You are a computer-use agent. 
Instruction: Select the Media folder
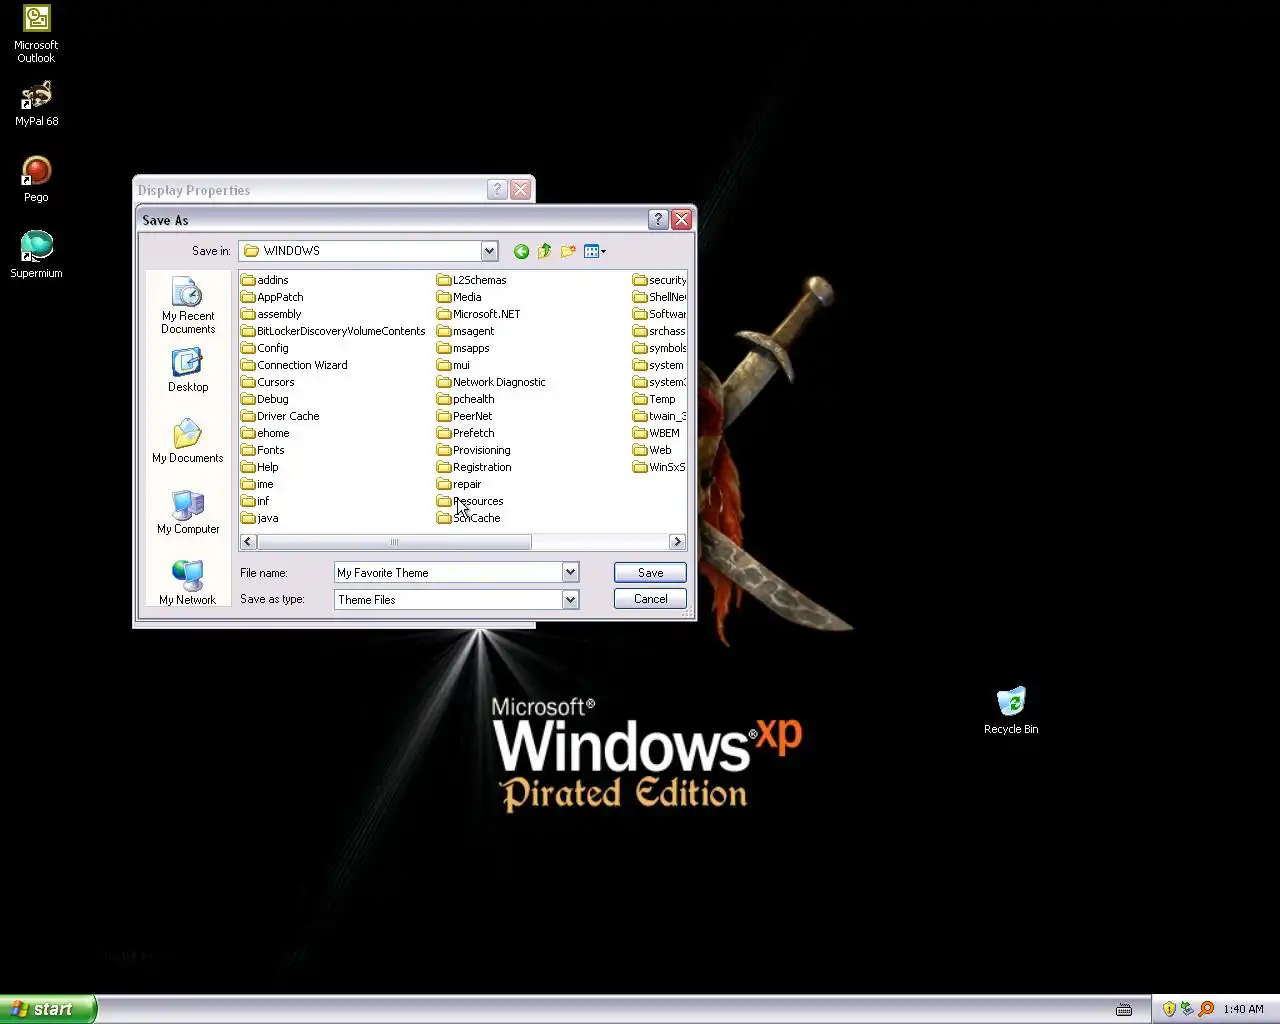click(460, 297)
